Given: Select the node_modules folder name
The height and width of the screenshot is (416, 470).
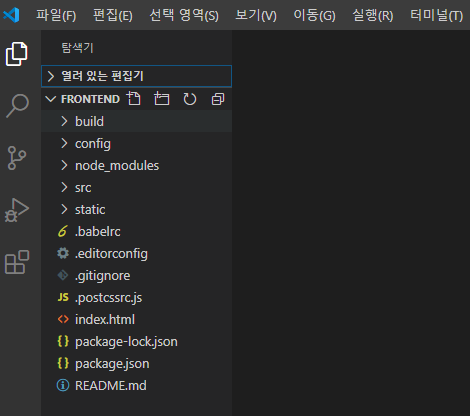Looking at the screenshot, I should [x=117, y=166].
